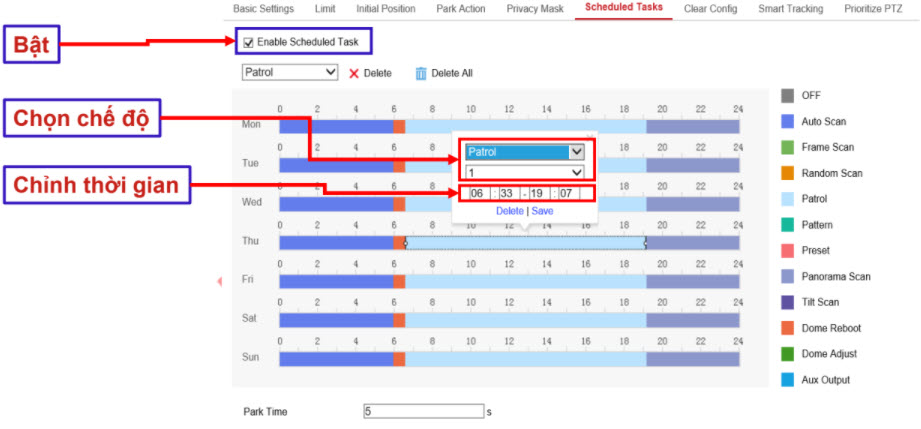The height and width of the screenshot is (429, 921).
Task: Toggle the Enable Scheduled Task checkbox
Action: [248, 42]
